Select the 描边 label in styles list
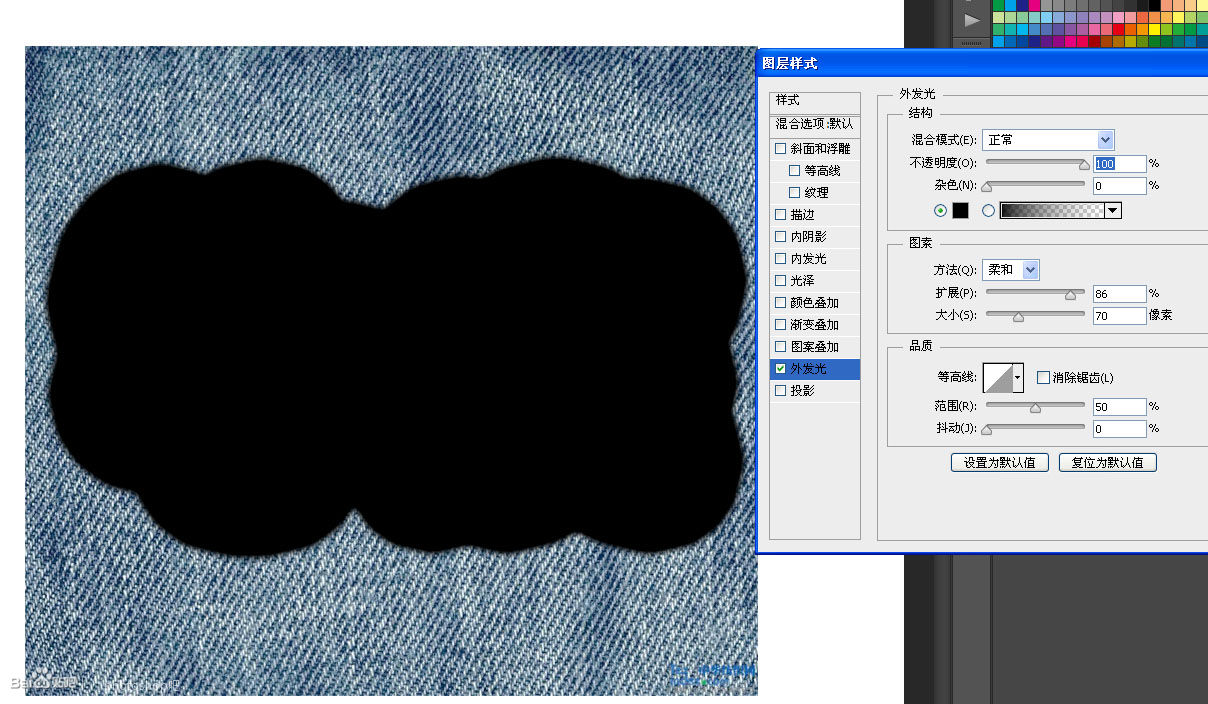The width and height of the screenshot is (1208, 704). click(802, 215)
